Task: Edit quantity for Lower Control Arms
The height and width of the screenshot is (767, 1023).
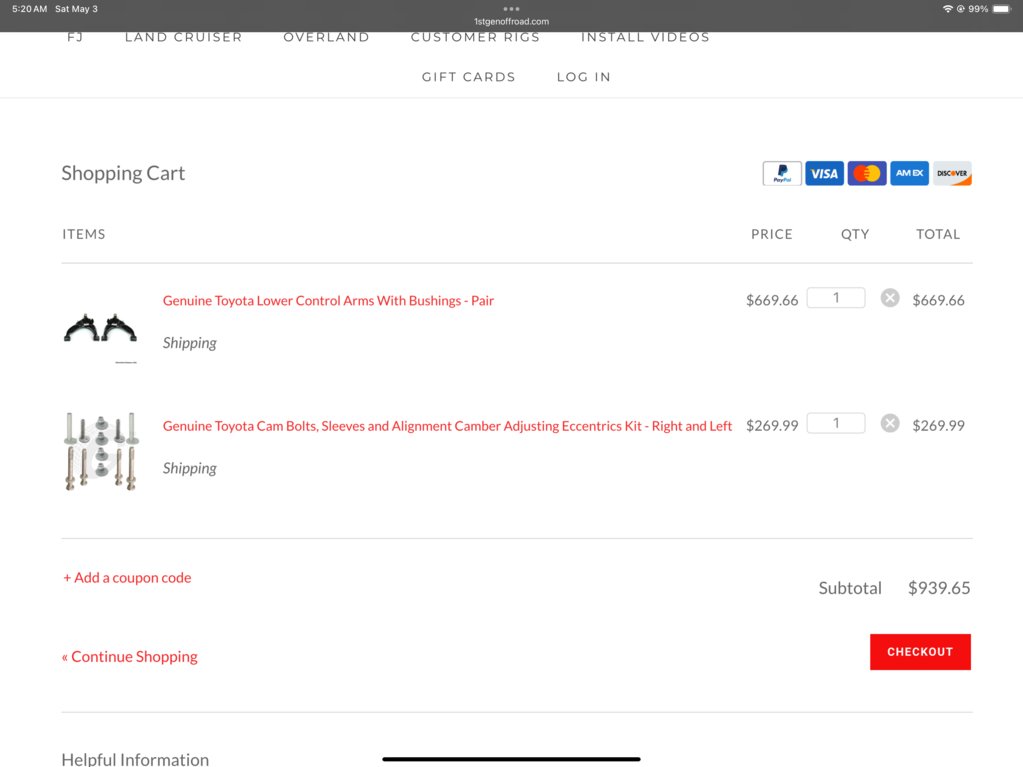Action: click(x=836, y=298)
